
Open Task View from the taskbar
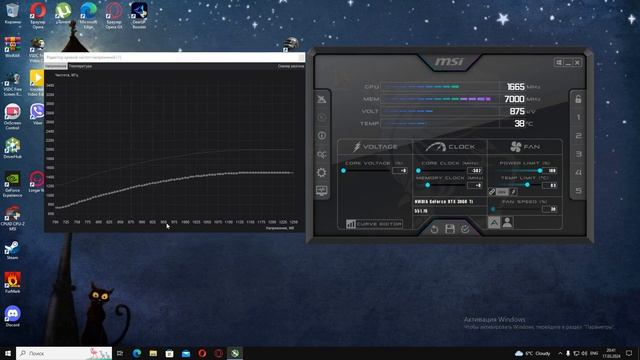click(120, 353)
